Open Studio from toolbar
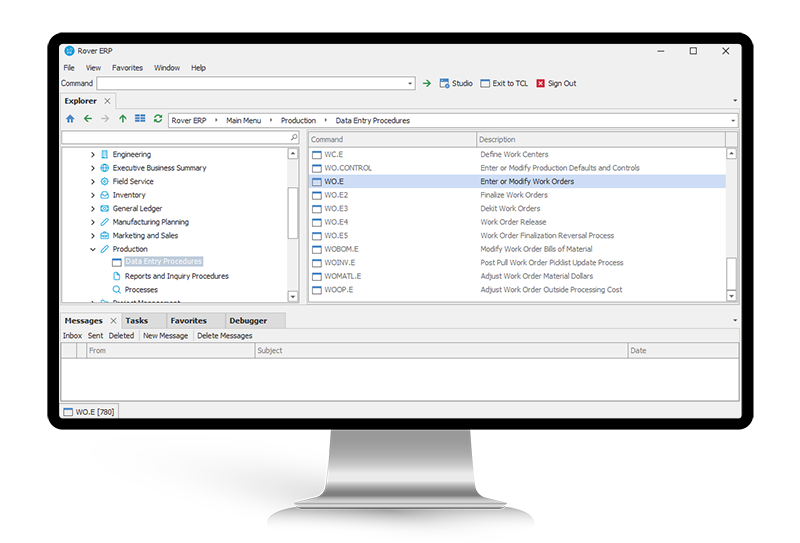The height and width of the screenshot is (543, 800). click(456, 83)
